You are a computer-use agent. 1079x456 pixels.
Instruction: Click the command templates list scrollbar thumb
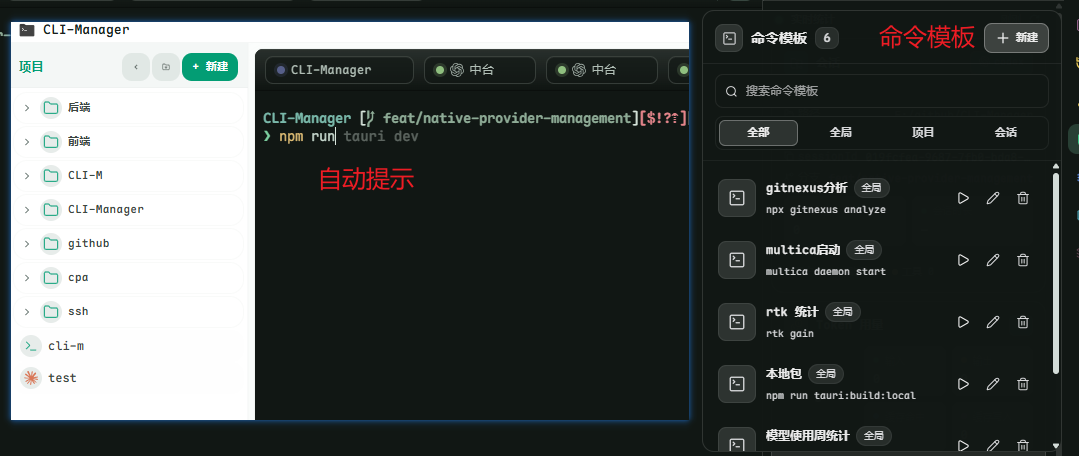point(1056,273)
